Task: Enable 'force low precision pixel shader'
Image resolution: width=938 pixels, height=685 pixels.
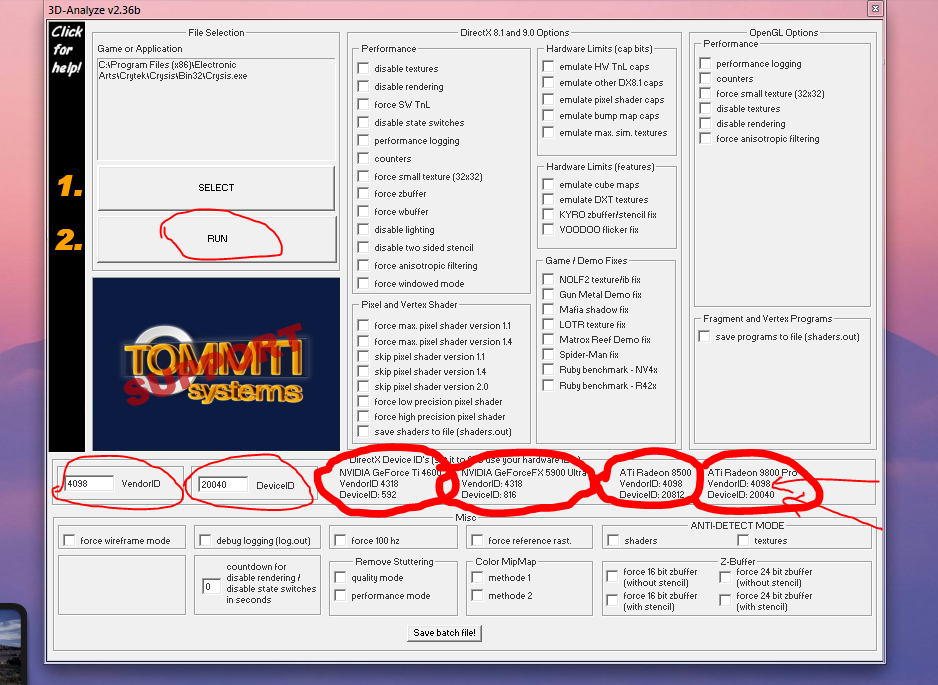Action: [x=363, y=401]
